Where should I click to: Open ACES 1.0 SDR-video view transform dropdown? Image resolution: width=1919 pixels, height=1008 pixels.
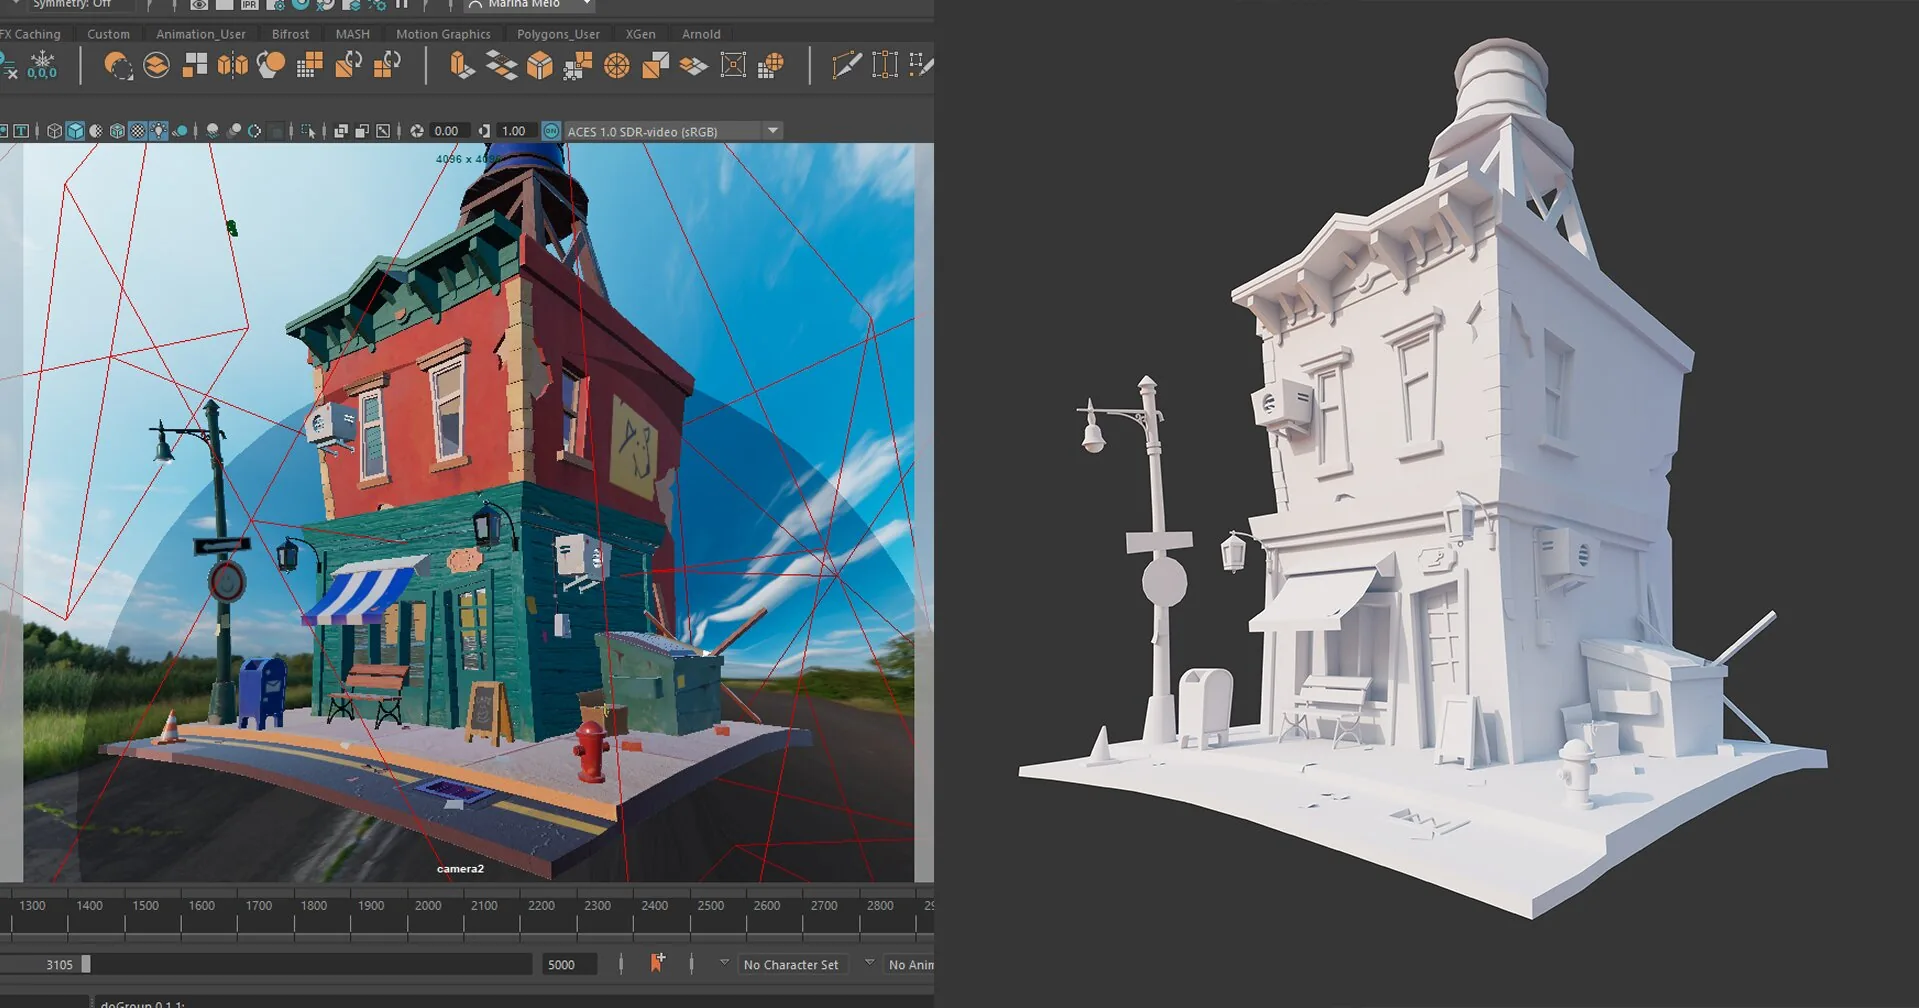point(672,131)
